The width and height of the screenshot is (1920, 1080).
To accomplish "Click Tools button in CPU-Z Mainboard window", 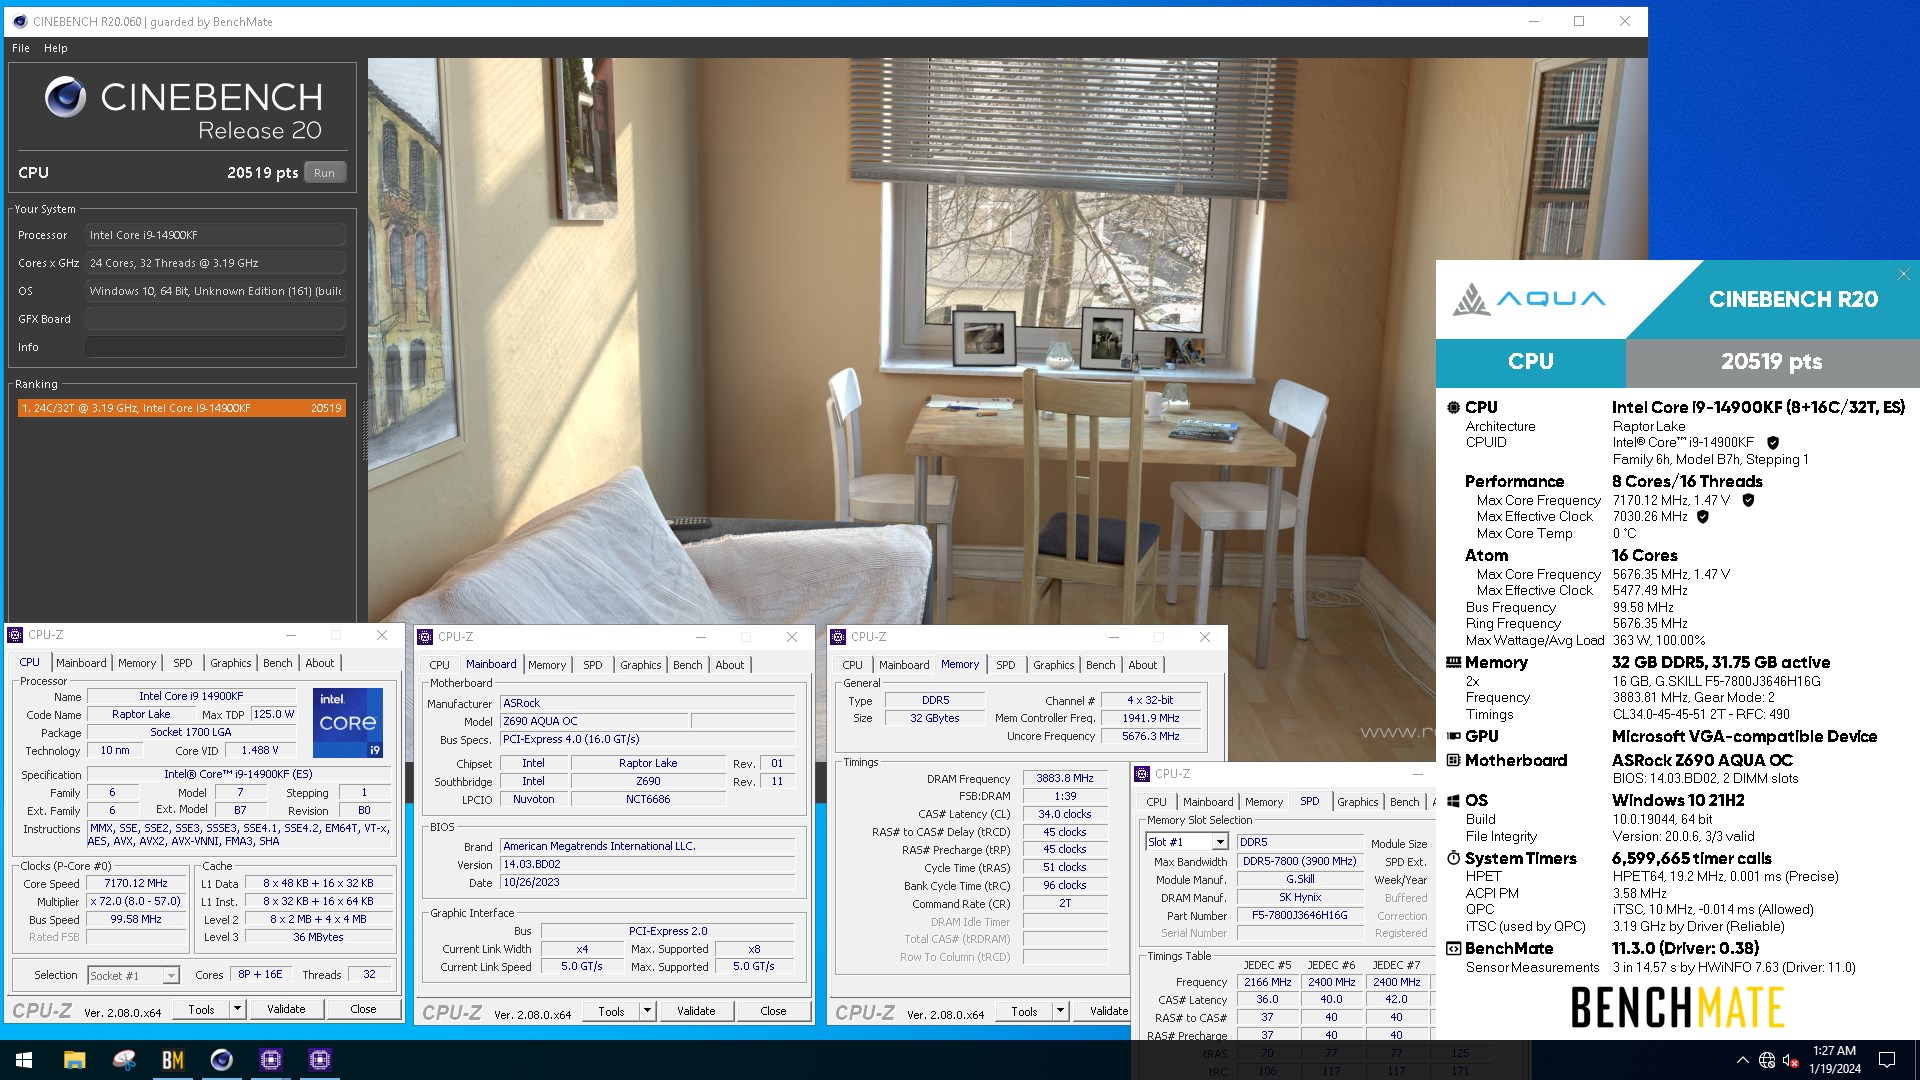I will (611, 1011).
